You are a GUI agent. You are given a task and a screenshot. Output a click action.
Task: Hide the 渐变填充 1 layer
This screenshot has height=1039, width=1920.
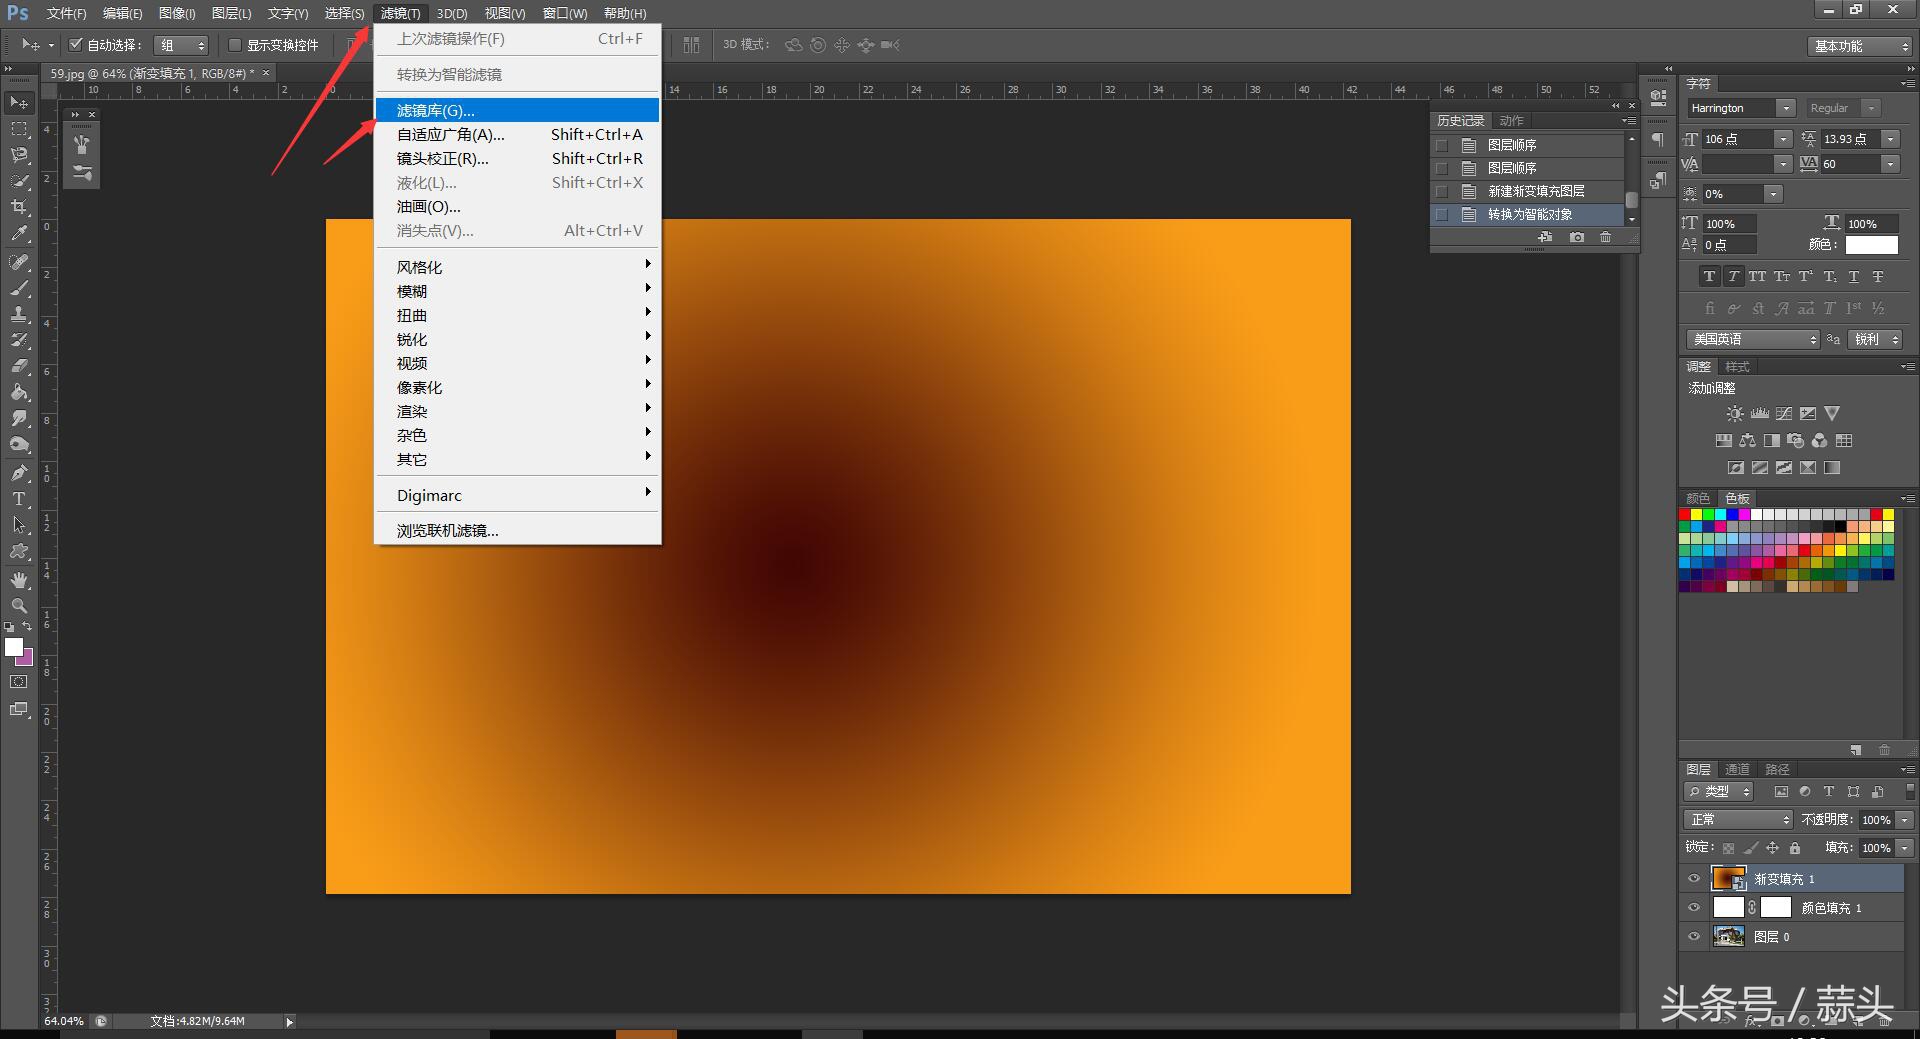(x=1694, y=879)
